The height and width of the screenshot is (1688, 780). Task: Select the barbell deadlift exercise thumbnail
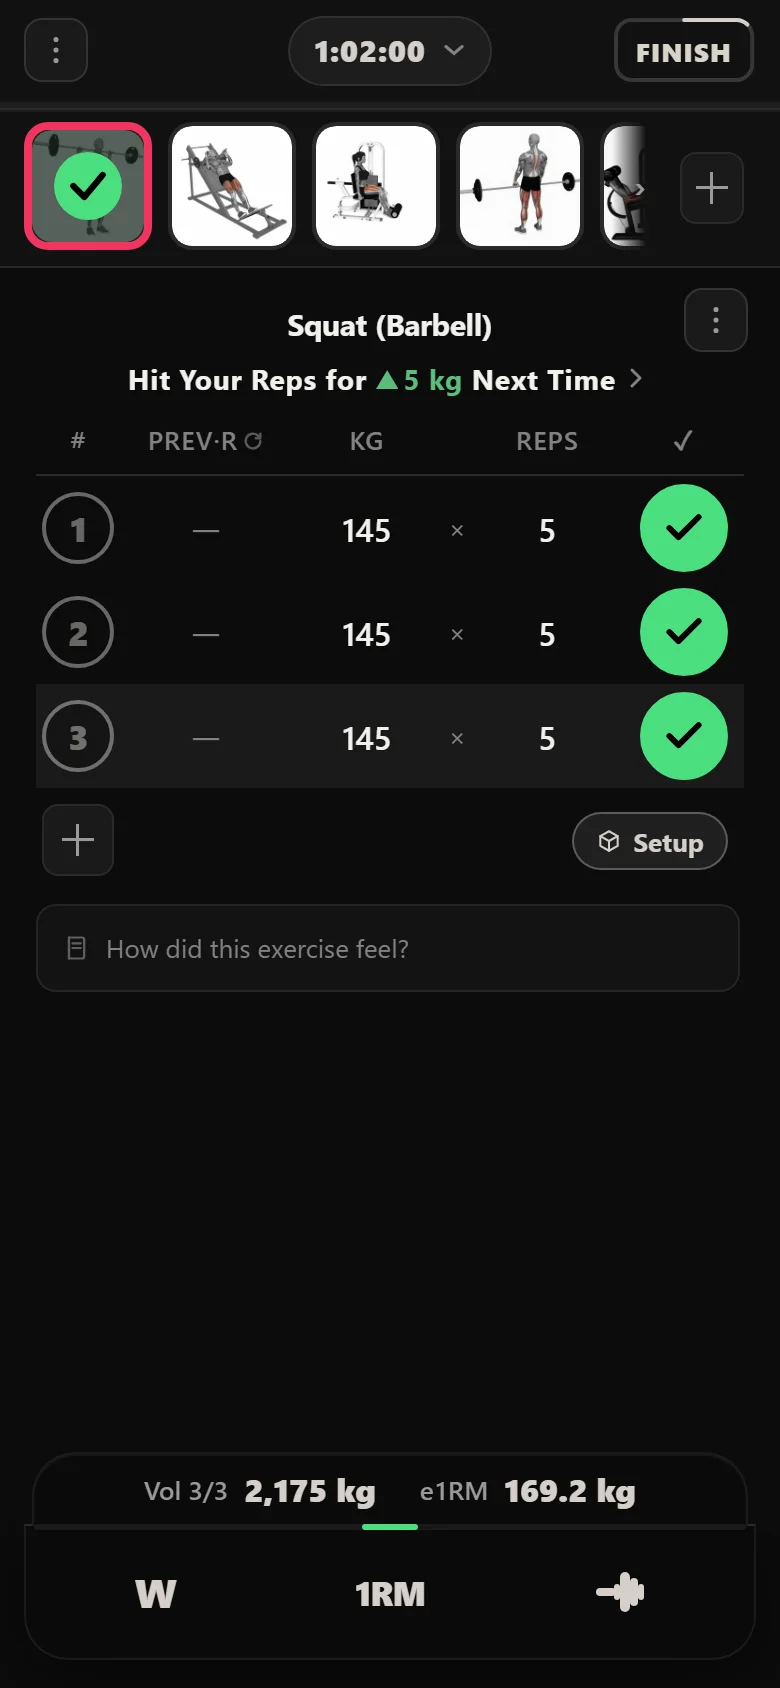pyautogui.click(x=520, y=186)
